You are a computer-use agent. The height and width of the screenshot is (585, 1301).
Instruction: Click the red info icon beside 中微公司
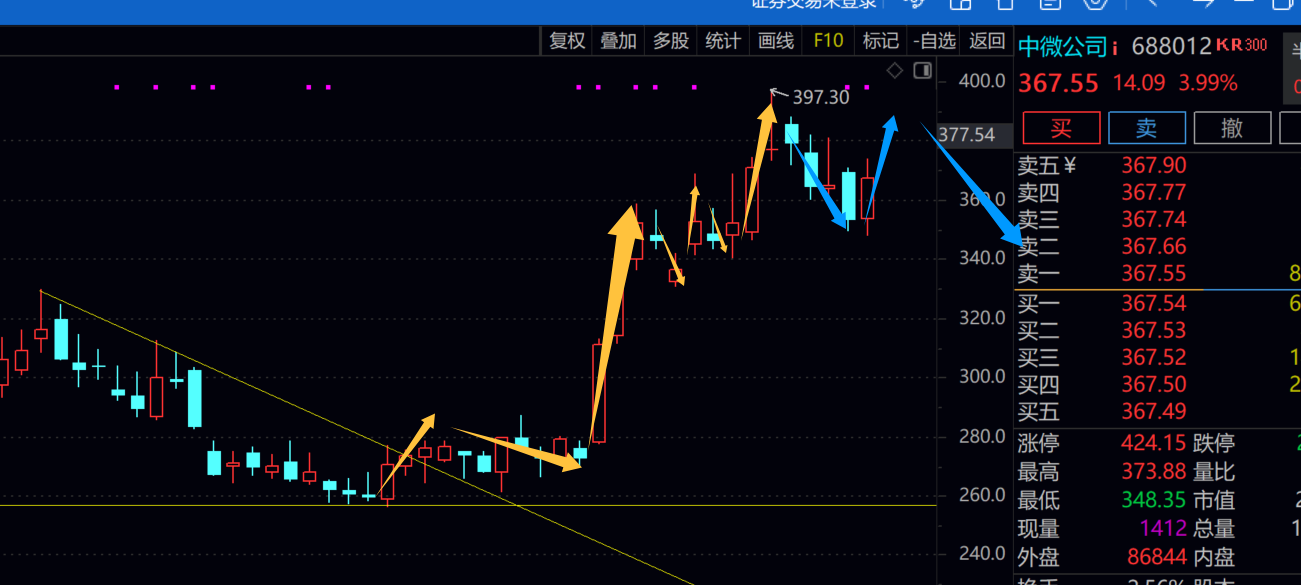(1114, 48)
